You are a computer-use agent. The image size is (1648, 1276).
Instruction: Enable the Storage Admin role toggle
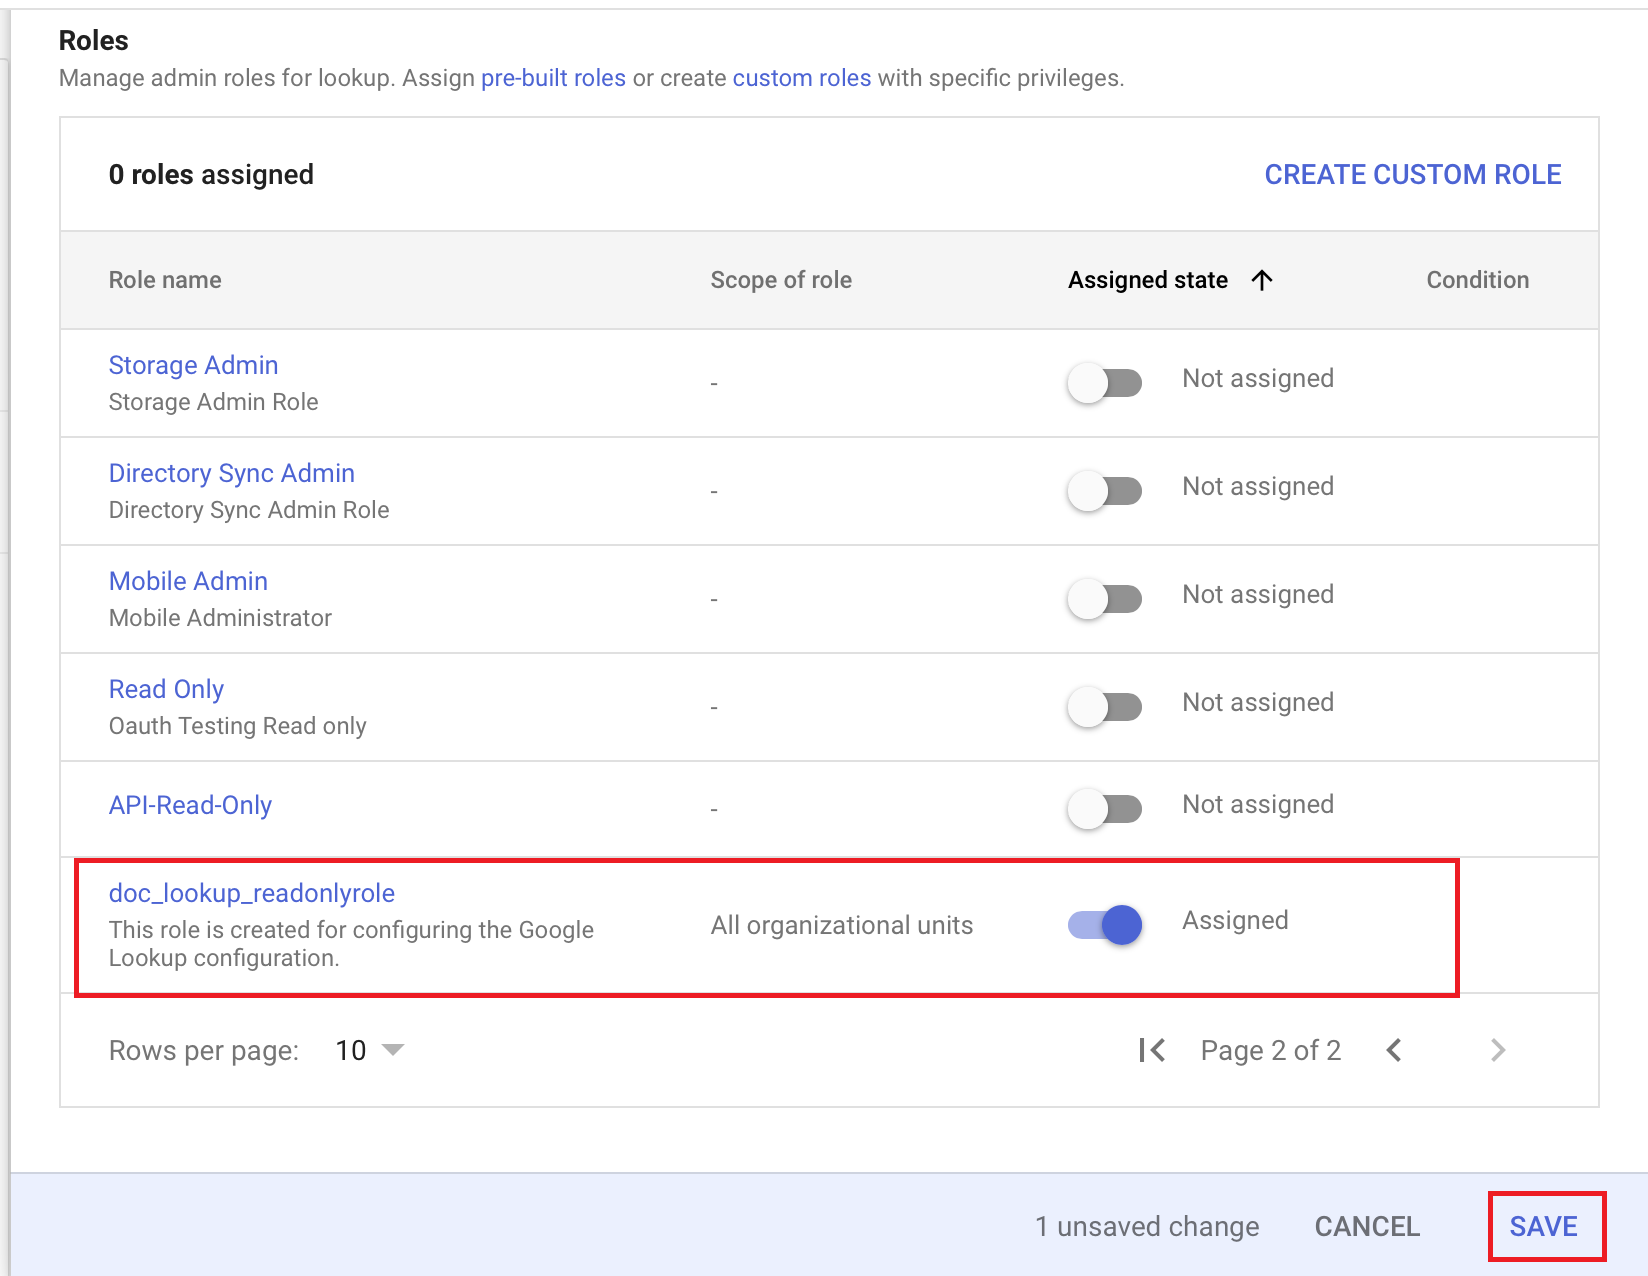point(1104,382)
